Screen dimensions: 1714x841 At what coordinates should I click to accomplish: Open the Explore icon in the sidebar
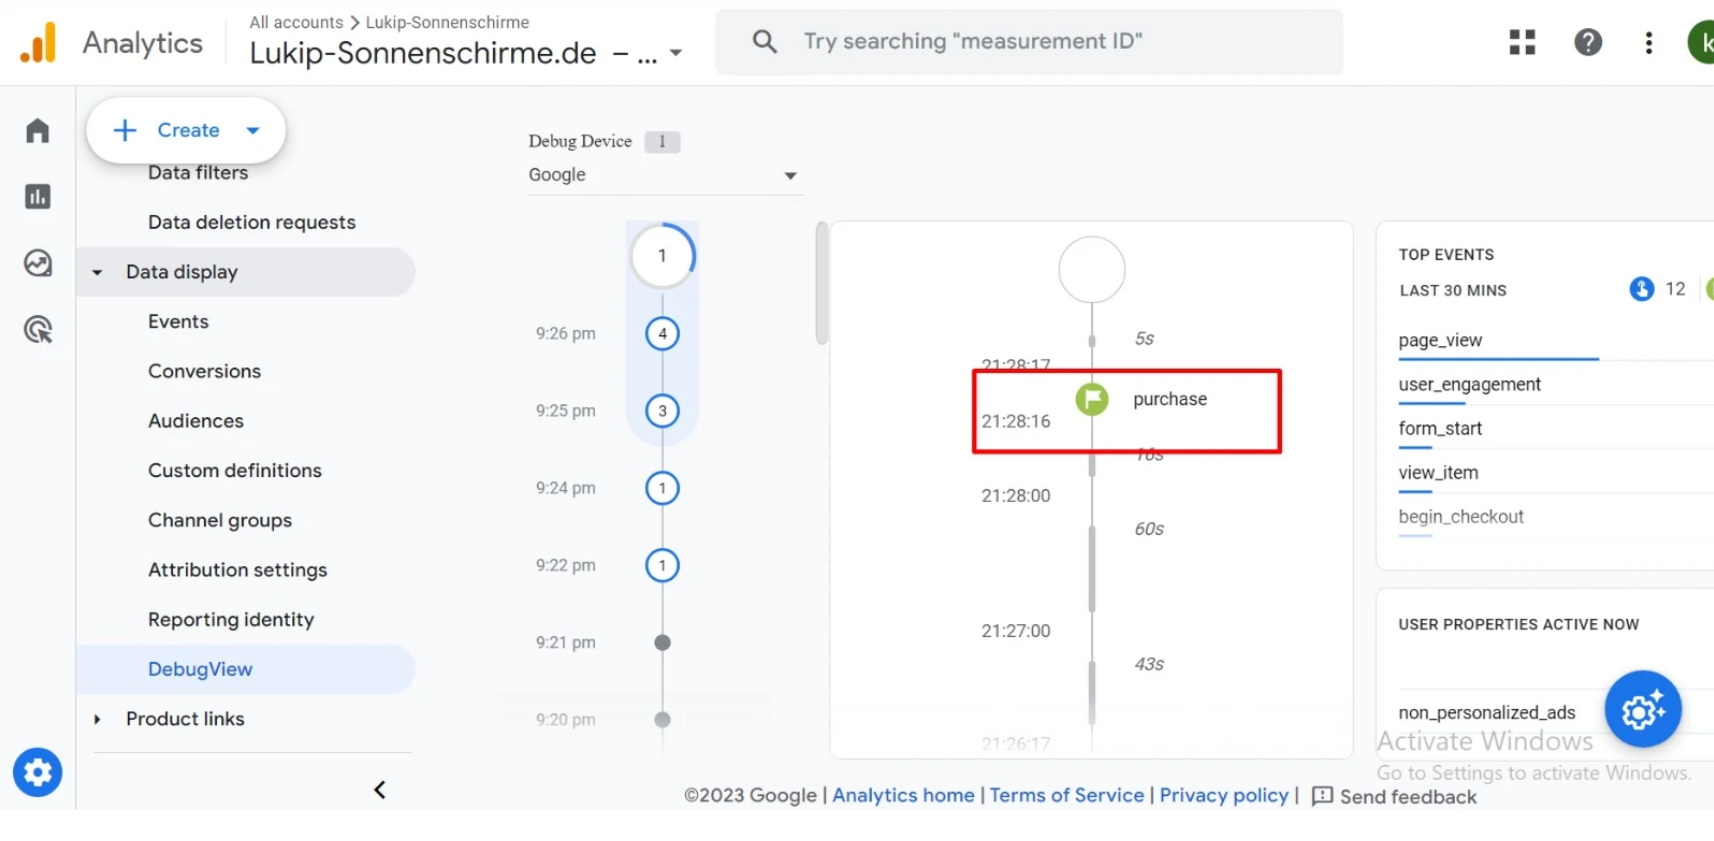37,263
